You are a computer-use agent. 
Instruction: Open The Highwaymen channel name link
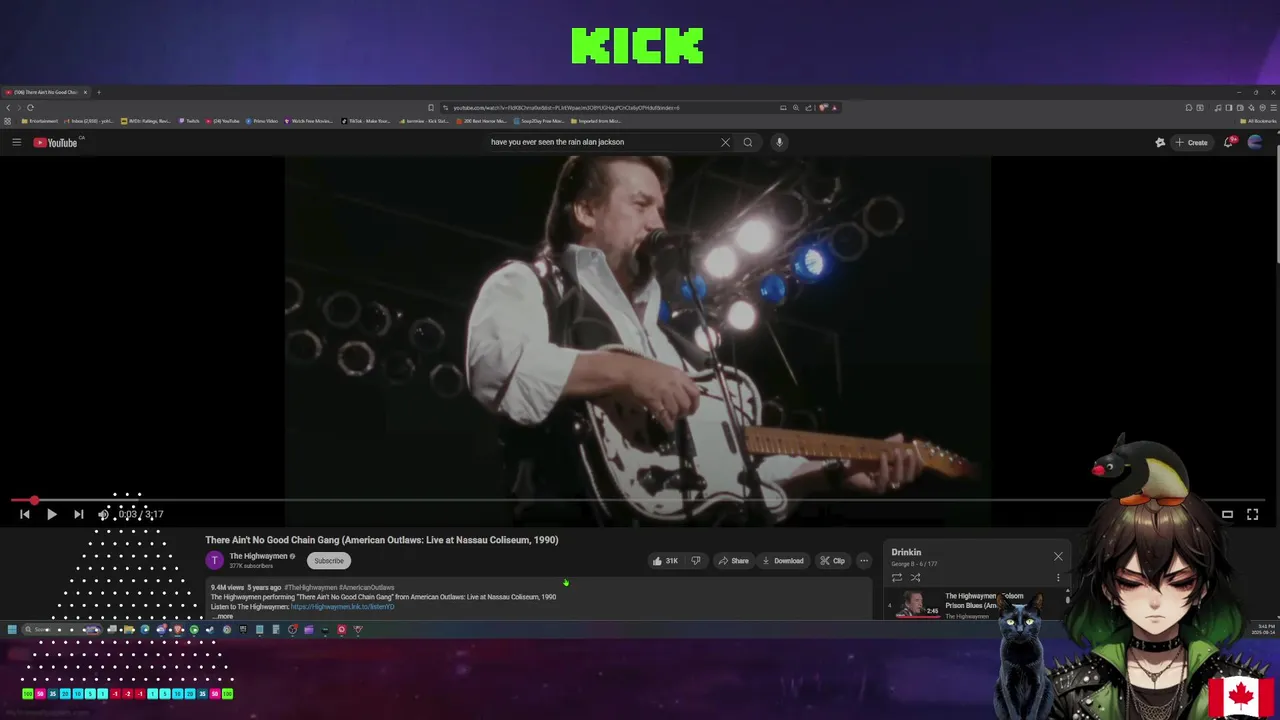pyautogui.click(x=258, y=556)
